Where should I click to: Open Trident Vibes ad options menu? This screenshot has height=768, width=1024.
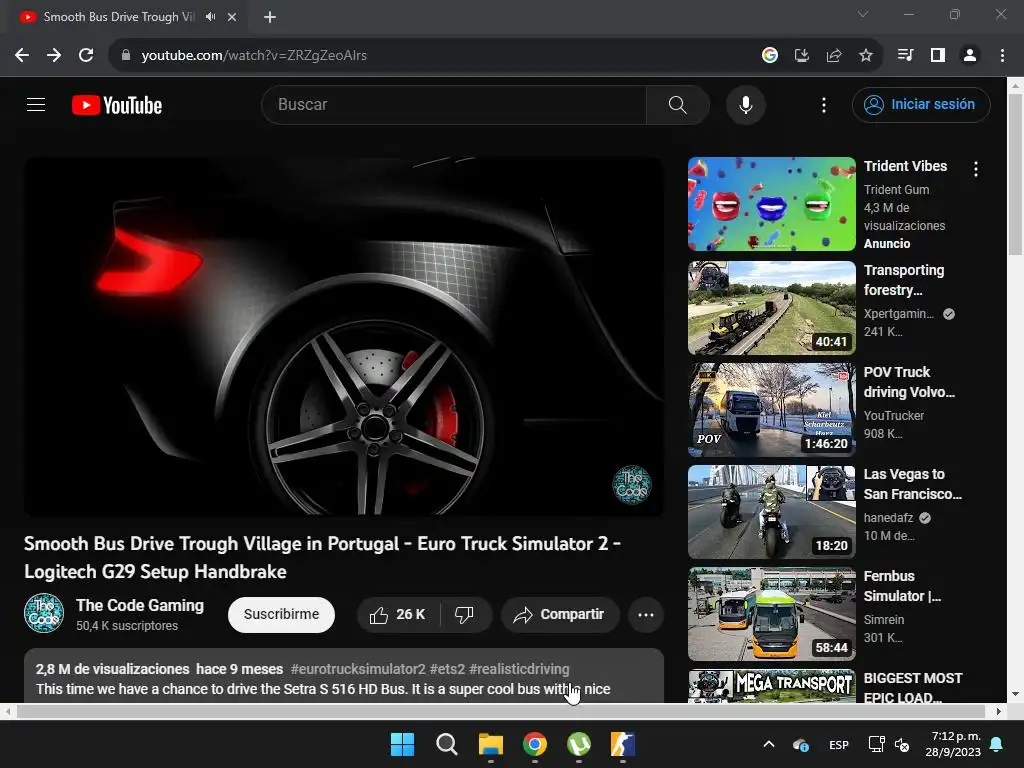pos(976,169)
